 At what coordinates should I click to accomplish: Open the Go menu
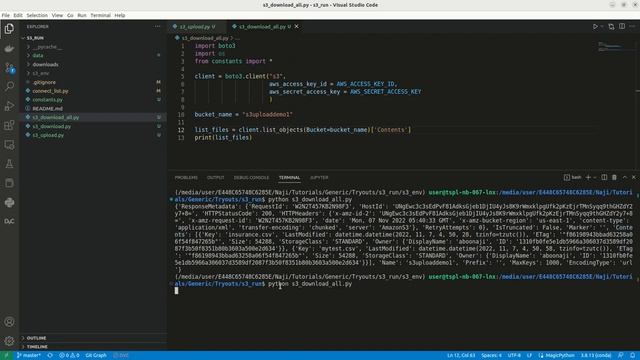click(70, 15)
